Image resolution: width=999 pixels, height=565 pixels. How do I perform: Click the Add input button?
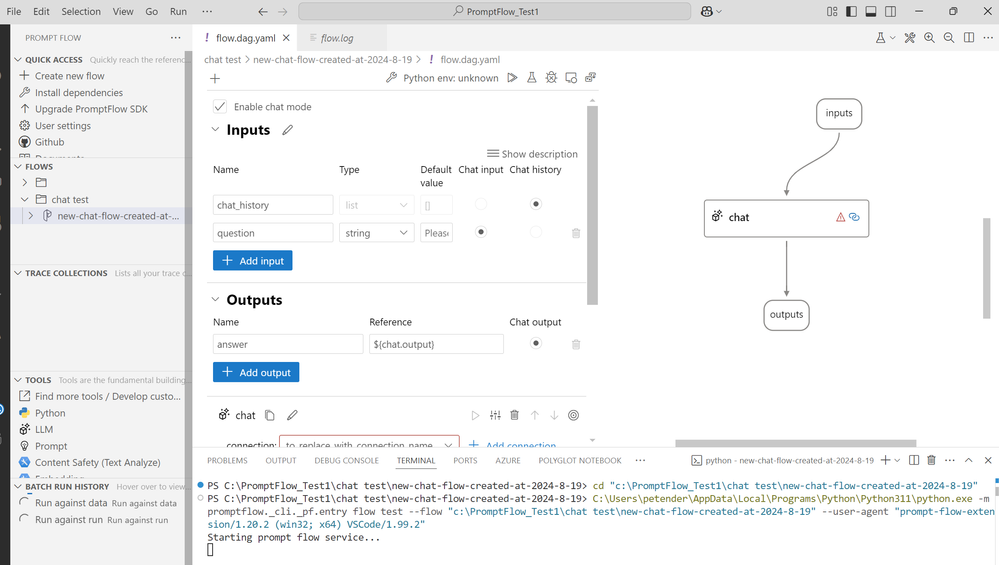tap(253, 261)
